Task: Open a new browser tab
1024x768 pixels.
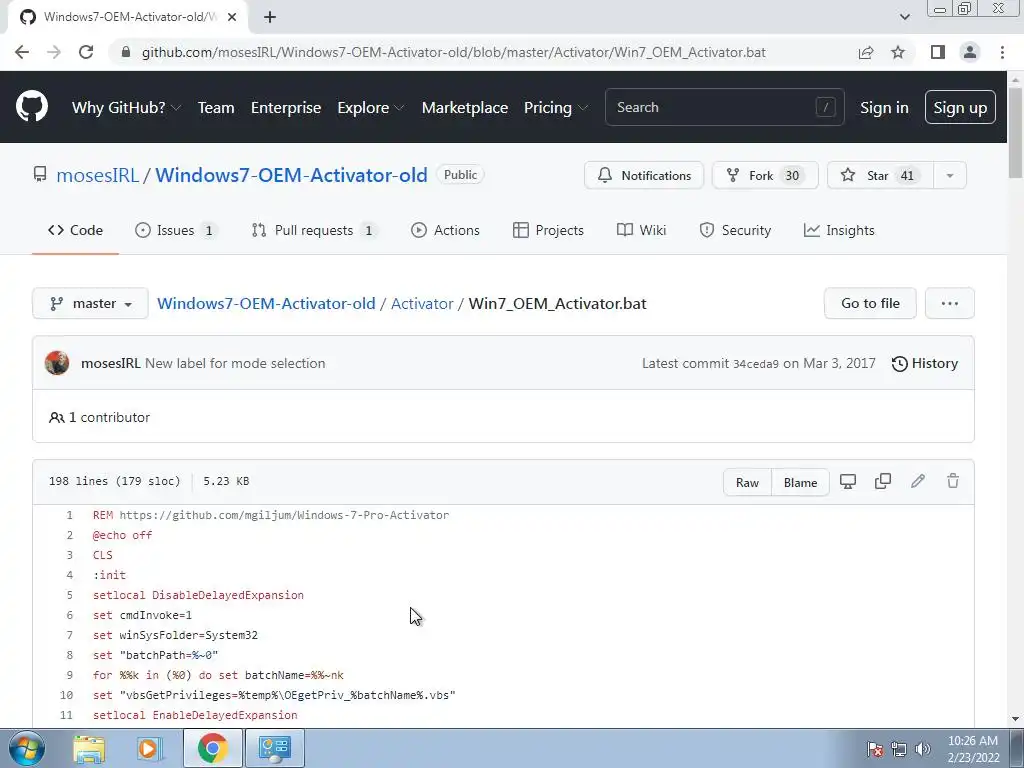Action: (x=270, y=17)
